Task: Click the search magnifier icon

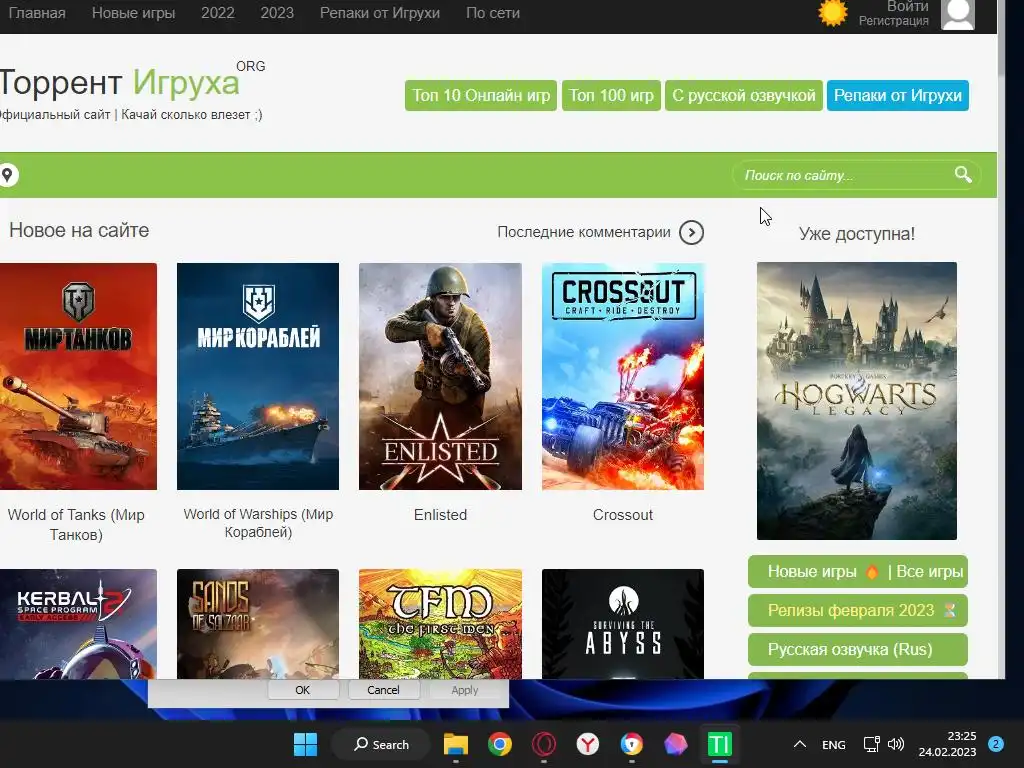Action: click(x=963, y=174)
